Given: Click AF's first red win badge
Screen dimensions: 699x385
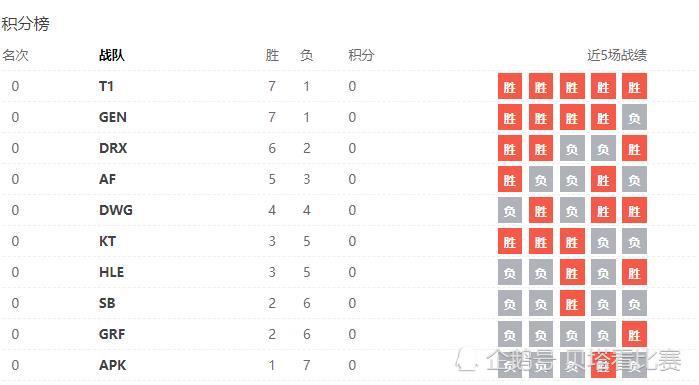Looking at the screenshot, I should point(510,179).
